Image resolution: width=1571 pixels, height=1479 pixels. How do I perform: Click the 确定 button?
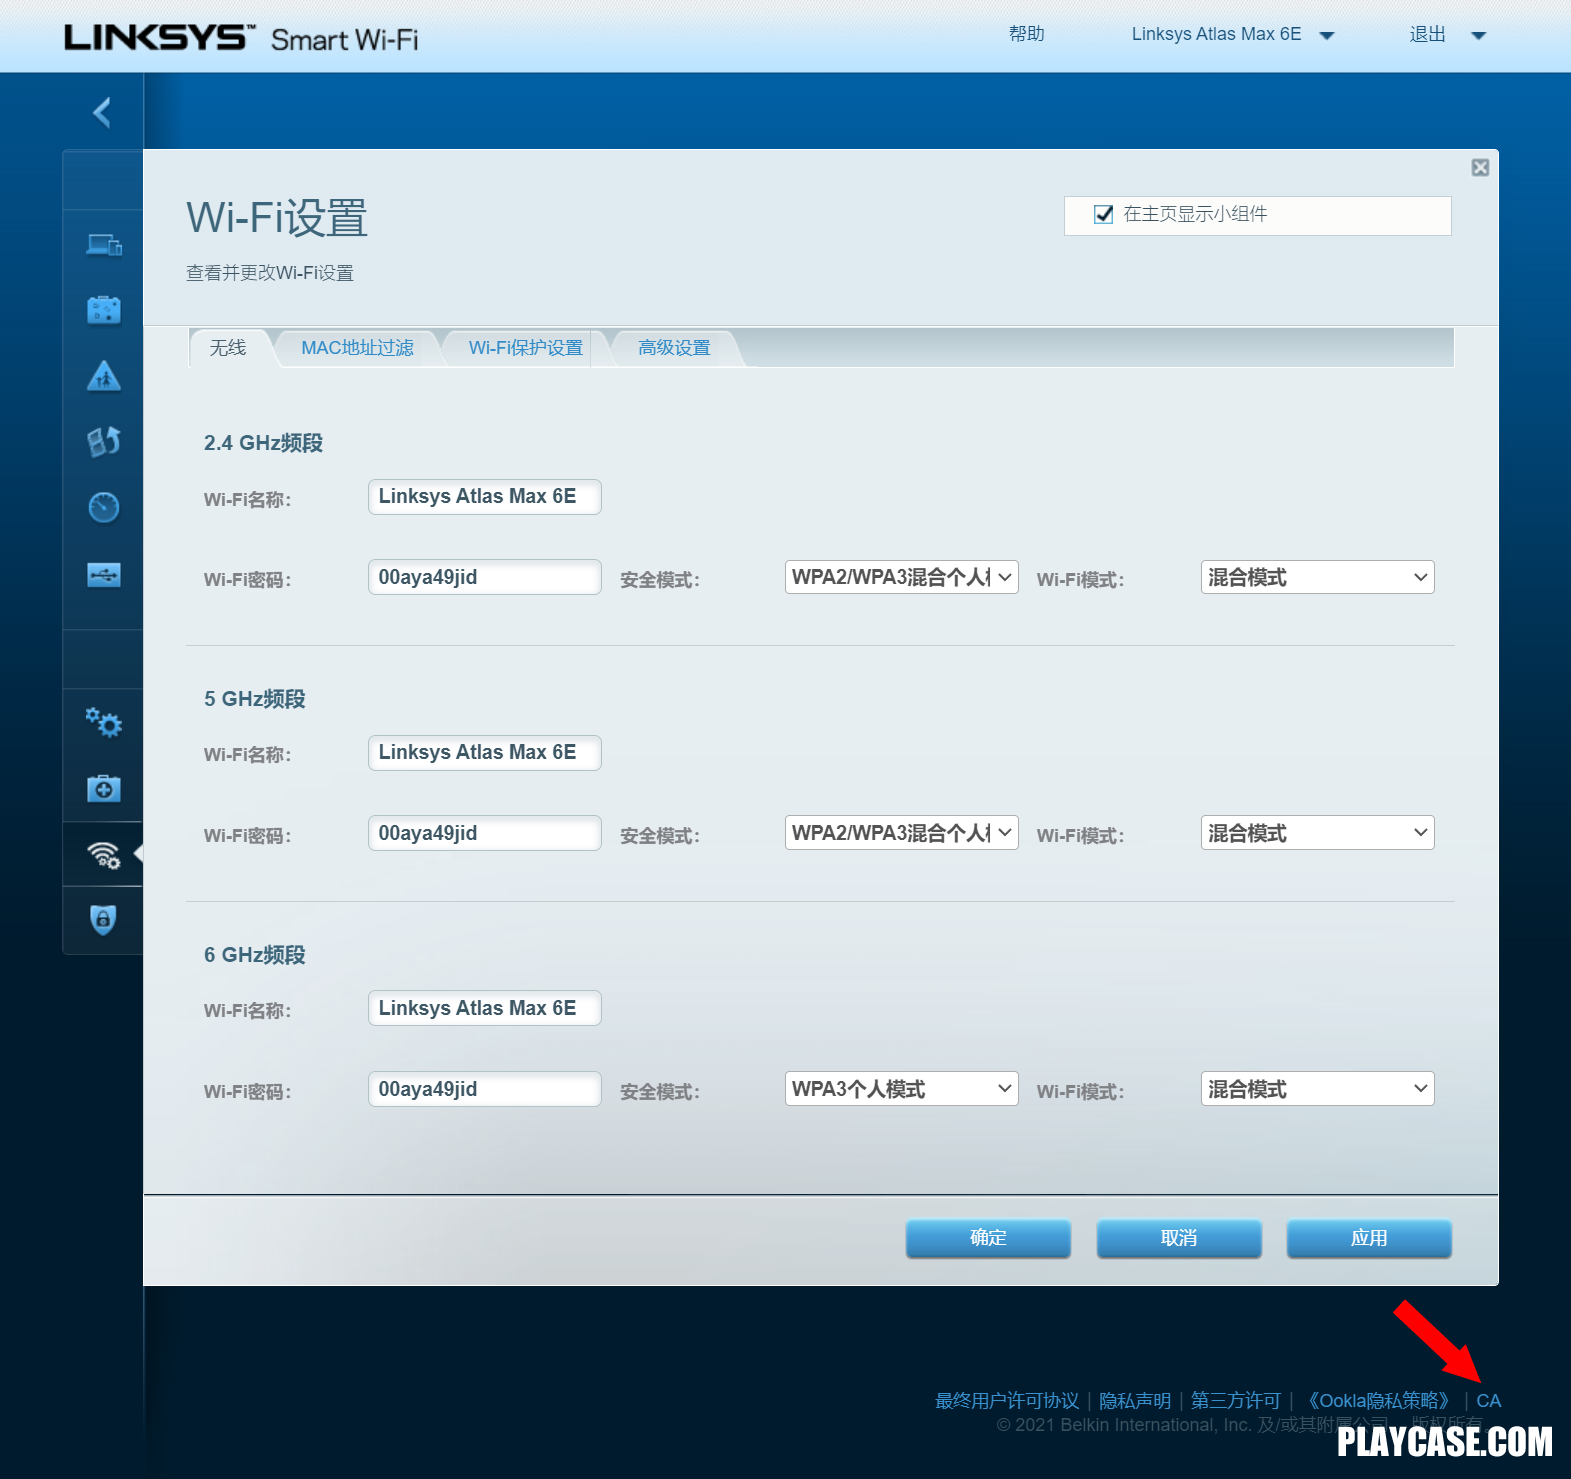click(988, 1238)
